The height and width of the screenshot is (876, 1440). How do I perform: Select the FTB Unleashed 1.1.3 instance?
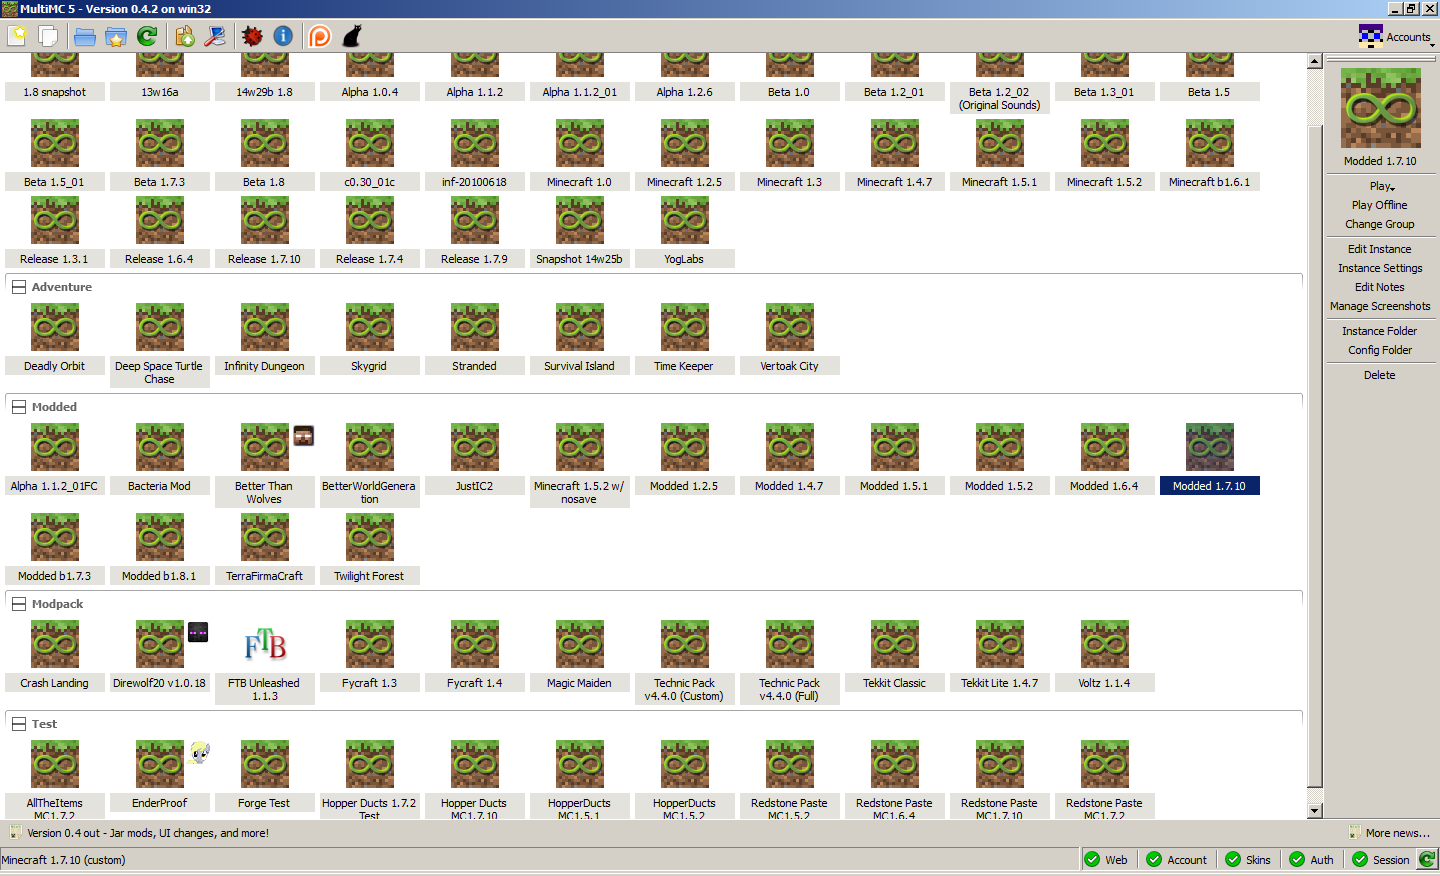pyautogui.click(x=265, y=662)
